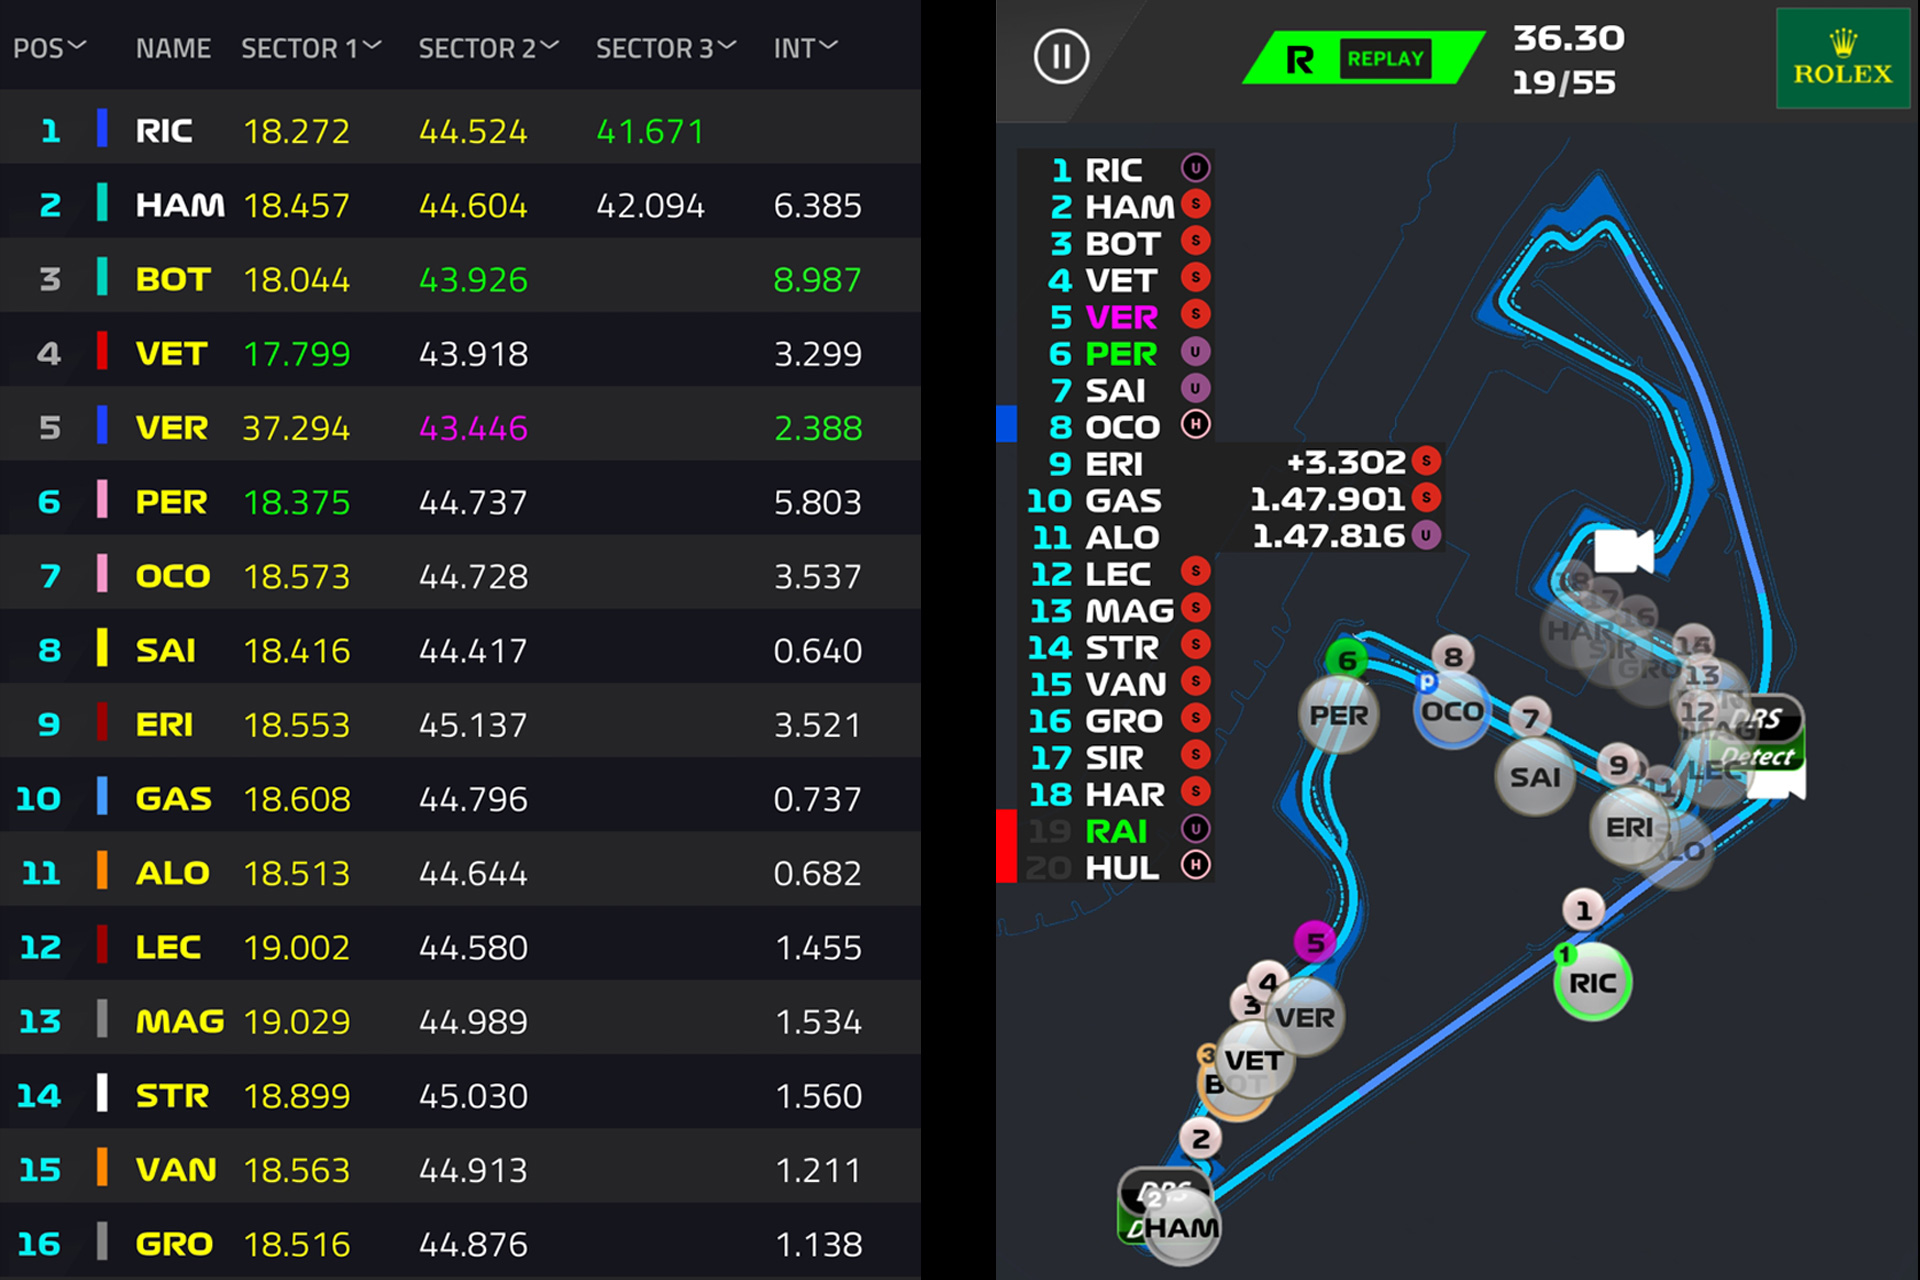Screen dimensions: 1920x1280
Task: Open the INT column dropdown
Action: [806, 47]
